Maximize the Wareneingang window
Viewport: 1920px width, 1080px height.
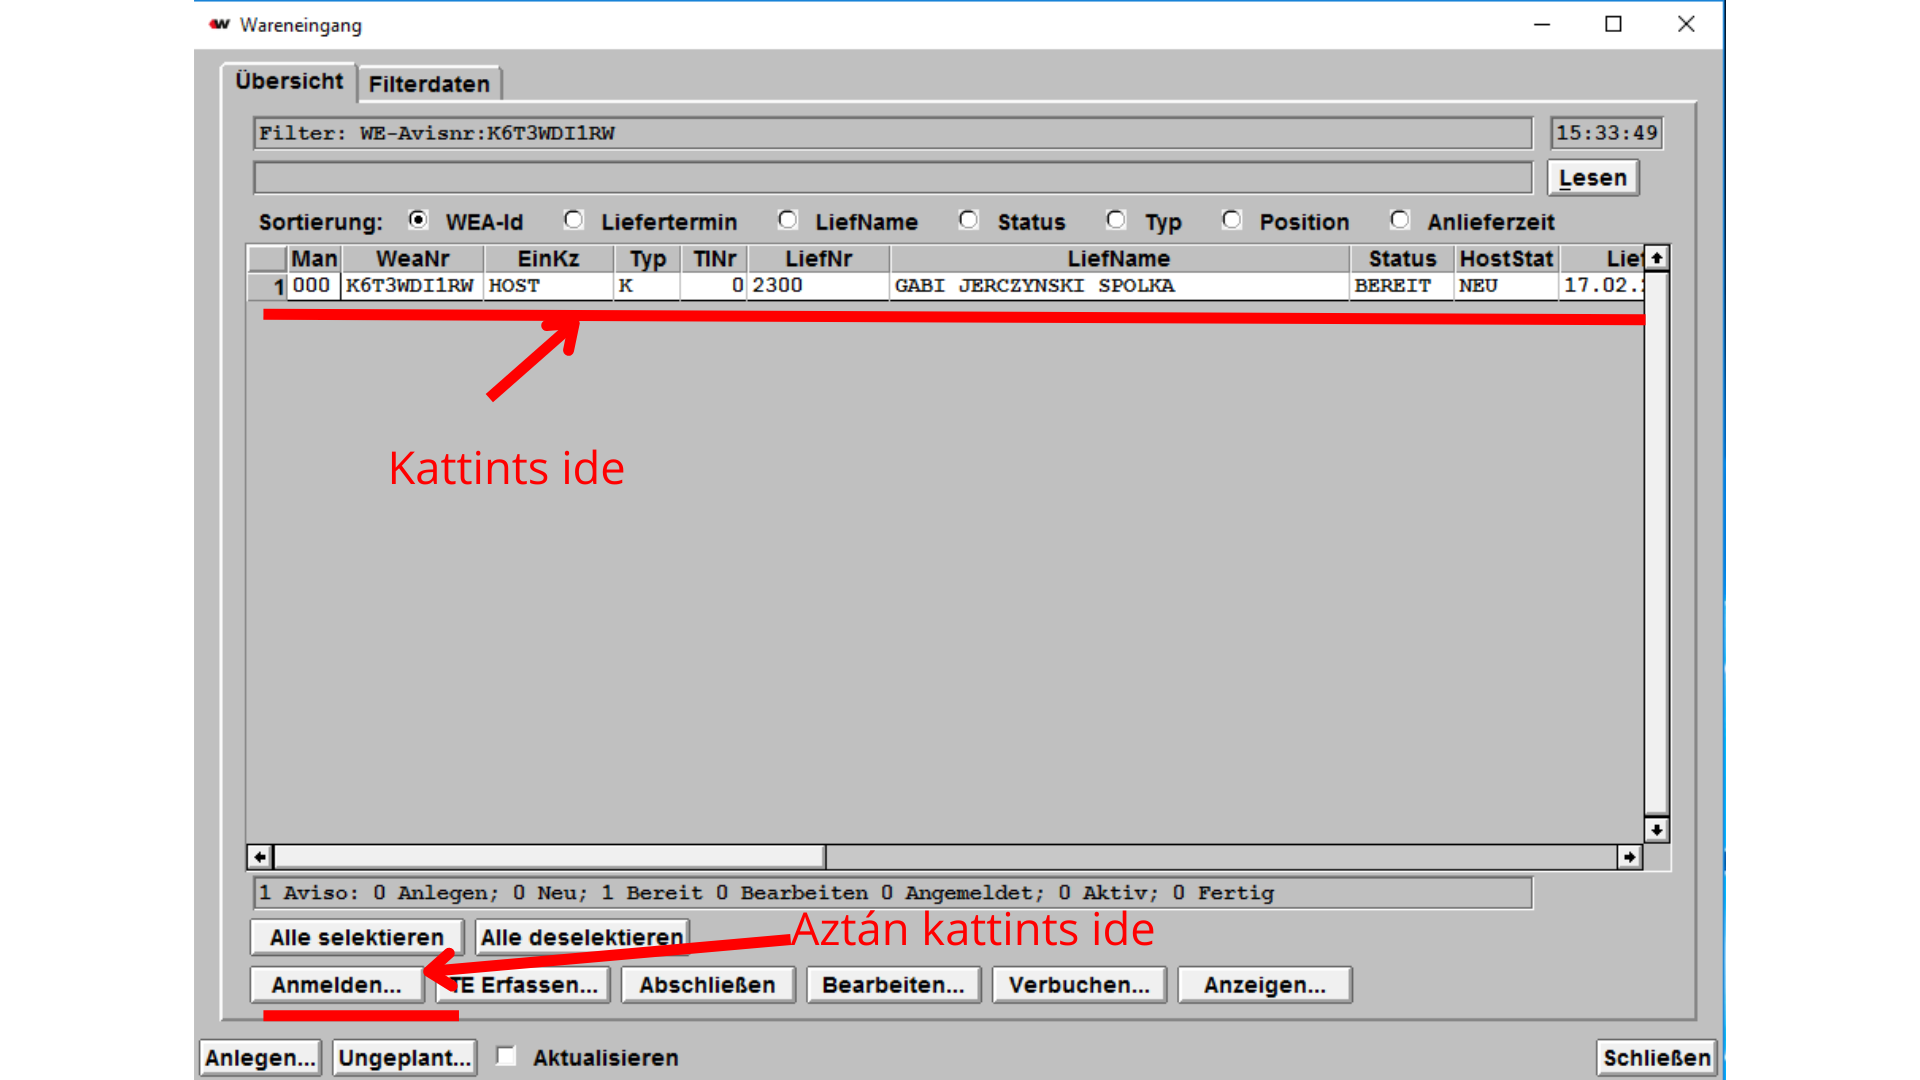pyautogui.click(x=1613, y=24)
